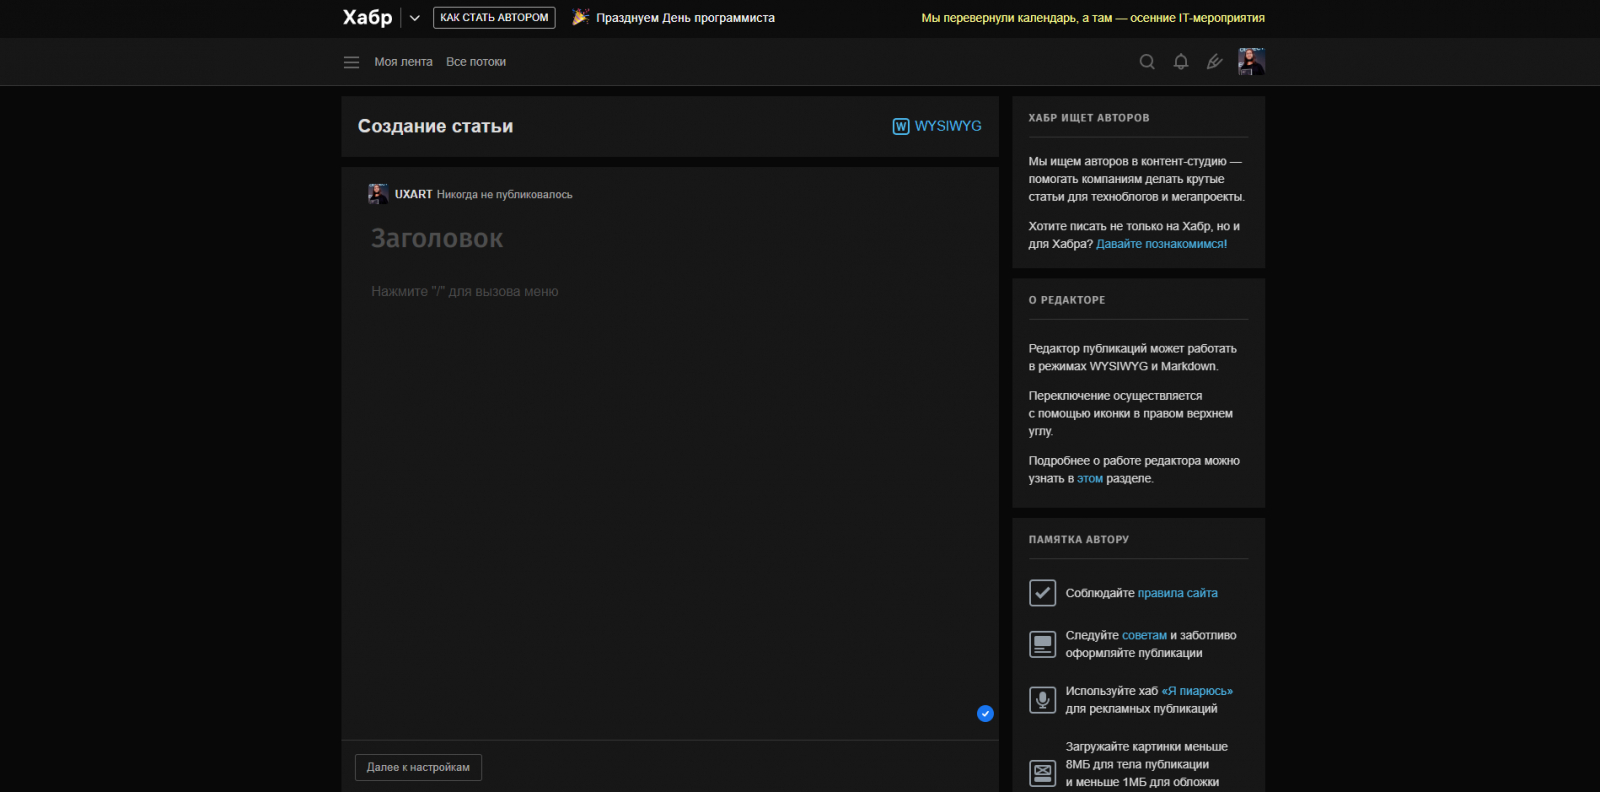Viewport: 1600px width, 792px height.
Task: Click the layout icon beside formatting tips
Action: coord(1042,644)
